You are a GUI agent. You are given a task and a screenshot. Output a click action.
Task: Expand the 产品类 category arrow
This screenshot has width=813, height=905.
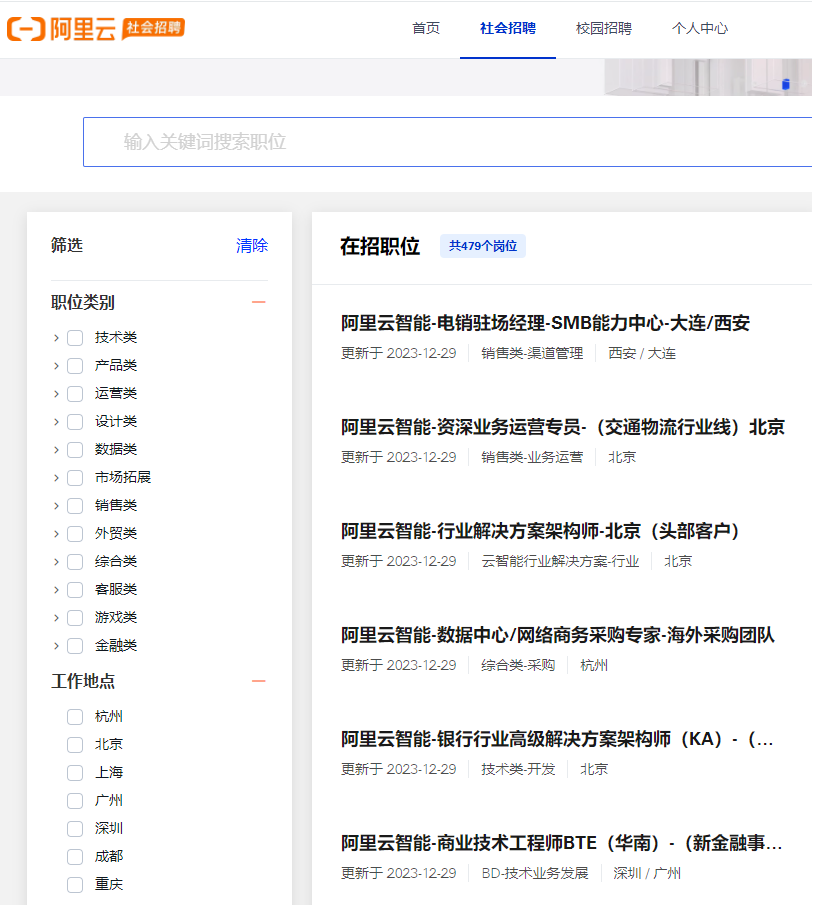[56, 366]
